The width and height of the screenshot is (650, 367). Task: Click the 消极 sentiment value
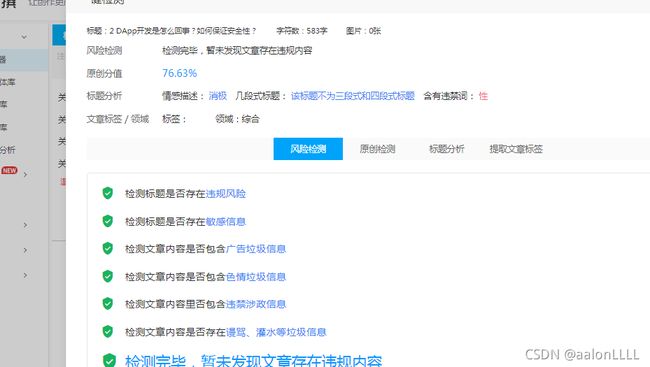[218, 96]
